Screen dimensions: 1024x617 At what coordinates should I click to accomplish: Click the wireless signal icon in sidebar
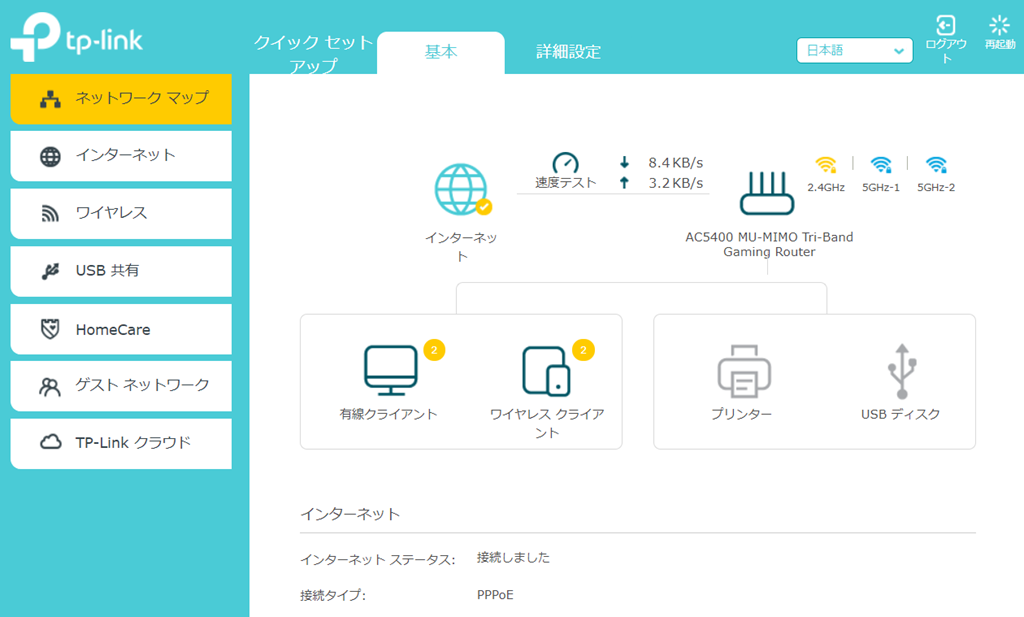pos(50,214)
